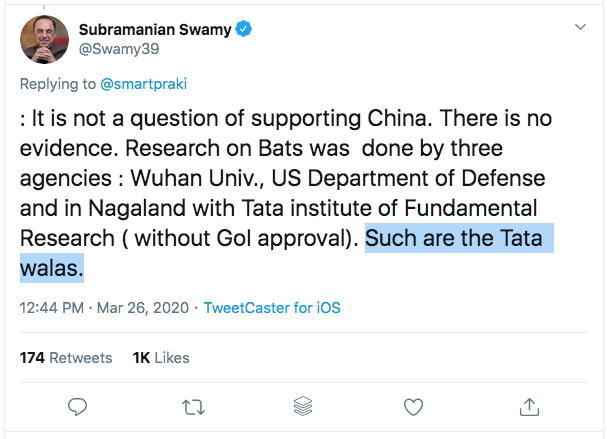Expand the tweet options chevron menu

(579, 27)
